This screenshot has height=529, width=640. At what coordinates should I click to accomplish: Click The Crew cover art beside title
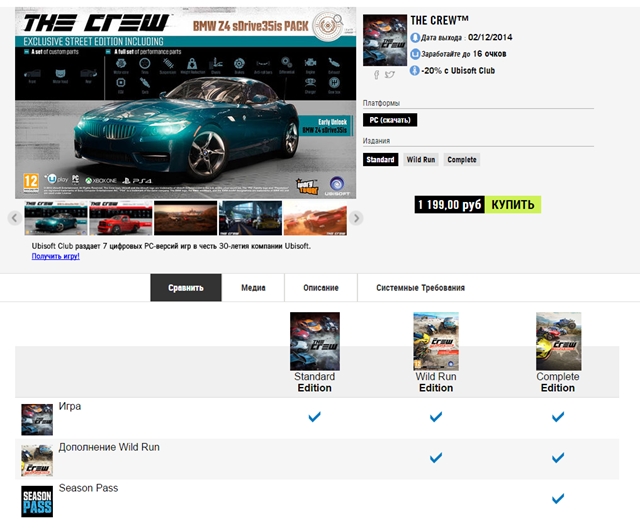point(385,40)
